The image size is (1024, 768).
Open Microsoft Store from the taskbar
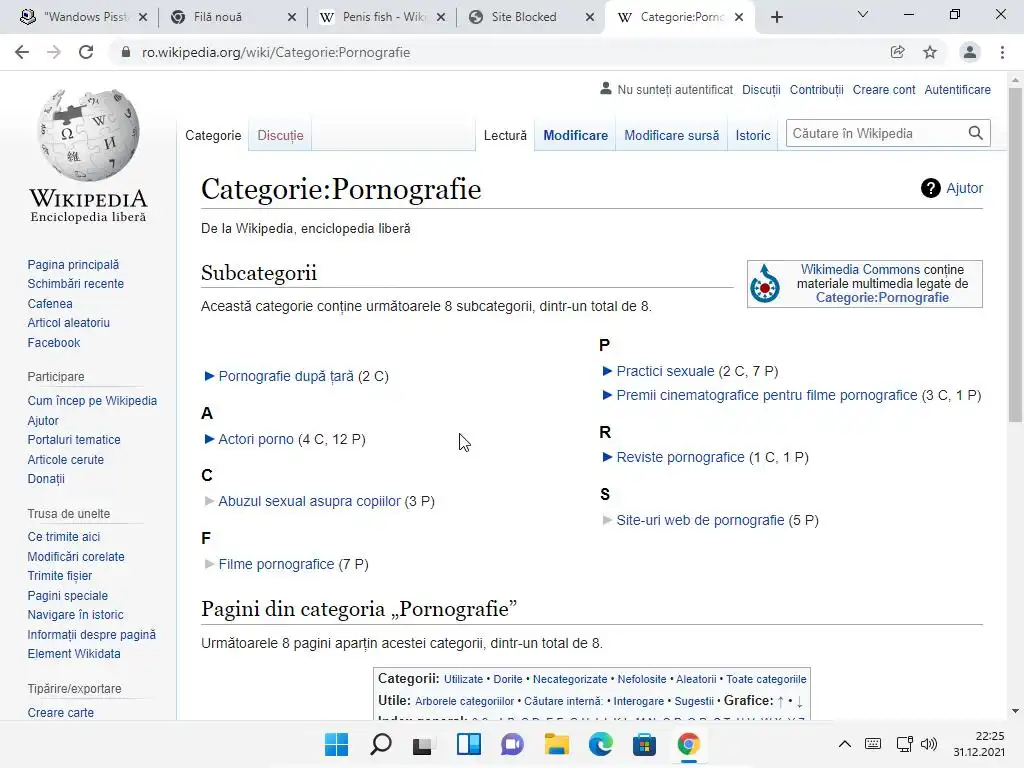tap(645, 744)
